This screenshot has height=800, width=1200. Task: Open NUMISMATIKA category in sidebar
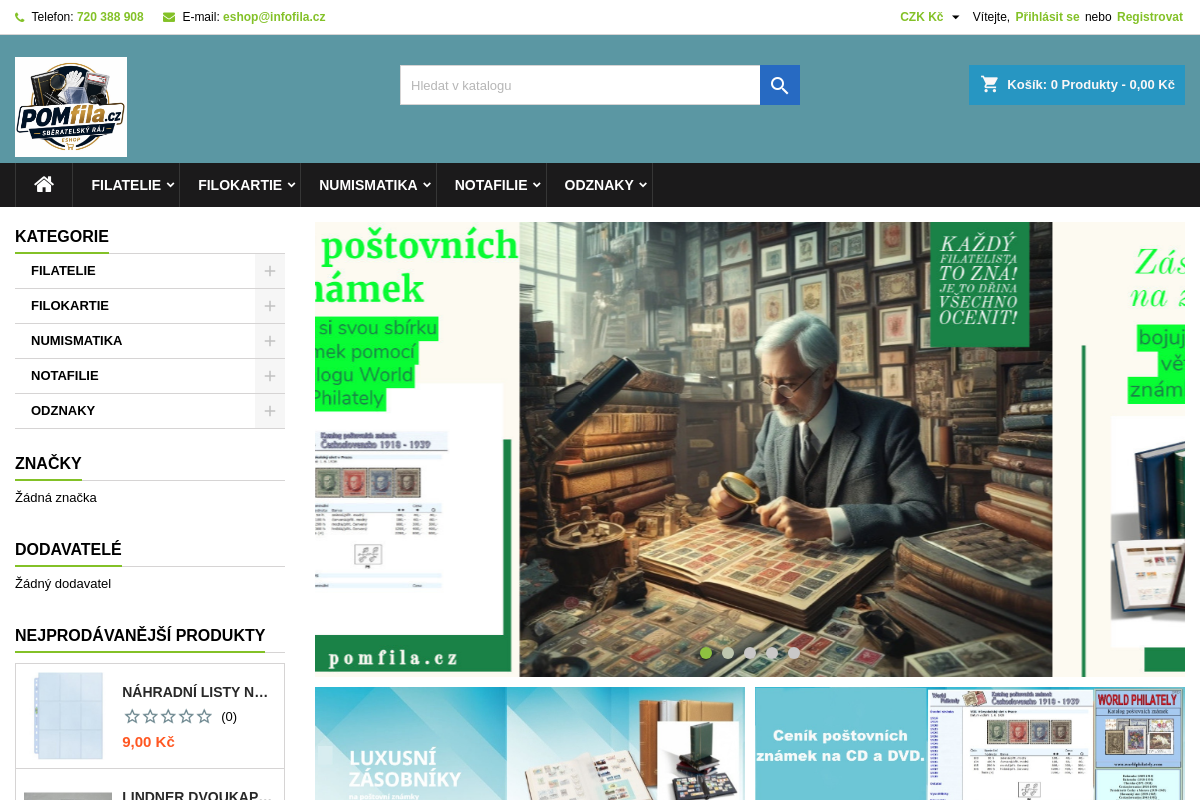click(x=76, y=341)
